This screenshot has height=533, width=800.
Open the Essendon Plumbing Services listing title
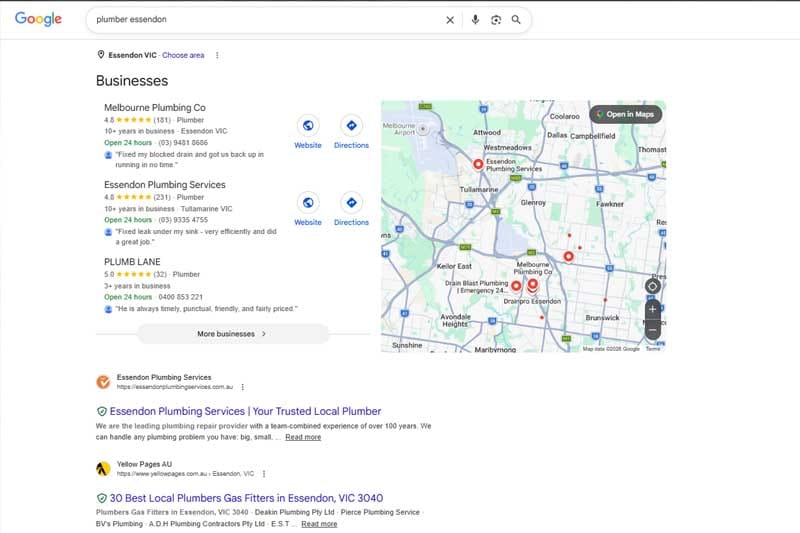coord(165,185)
